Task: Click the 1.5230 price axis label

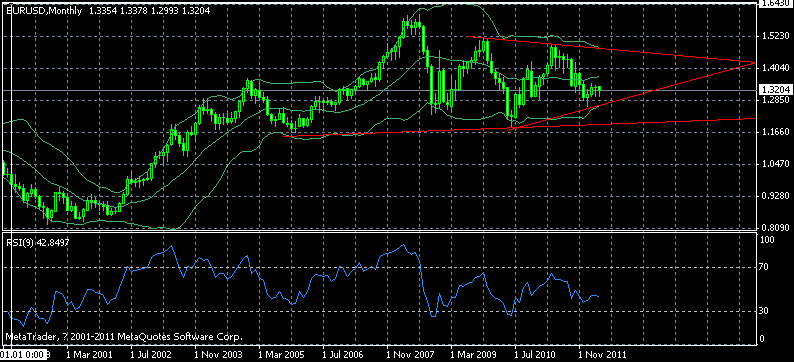Action: (775, 36)
